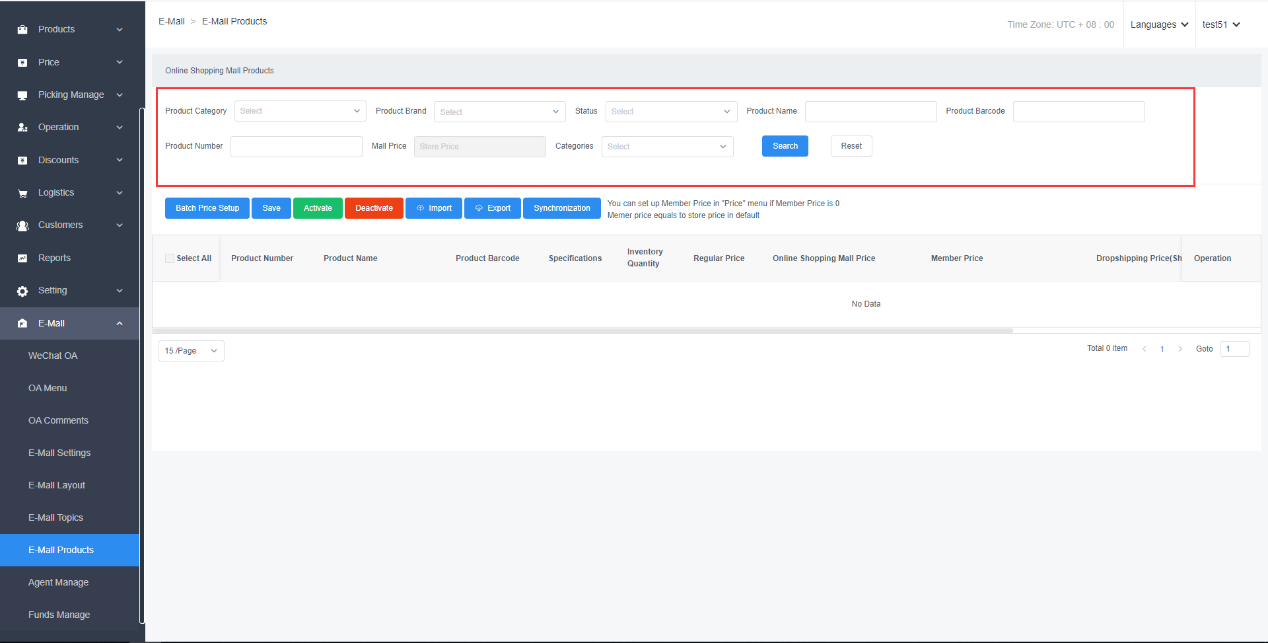Click the Picking Manage monitor icon

(22, 95)
